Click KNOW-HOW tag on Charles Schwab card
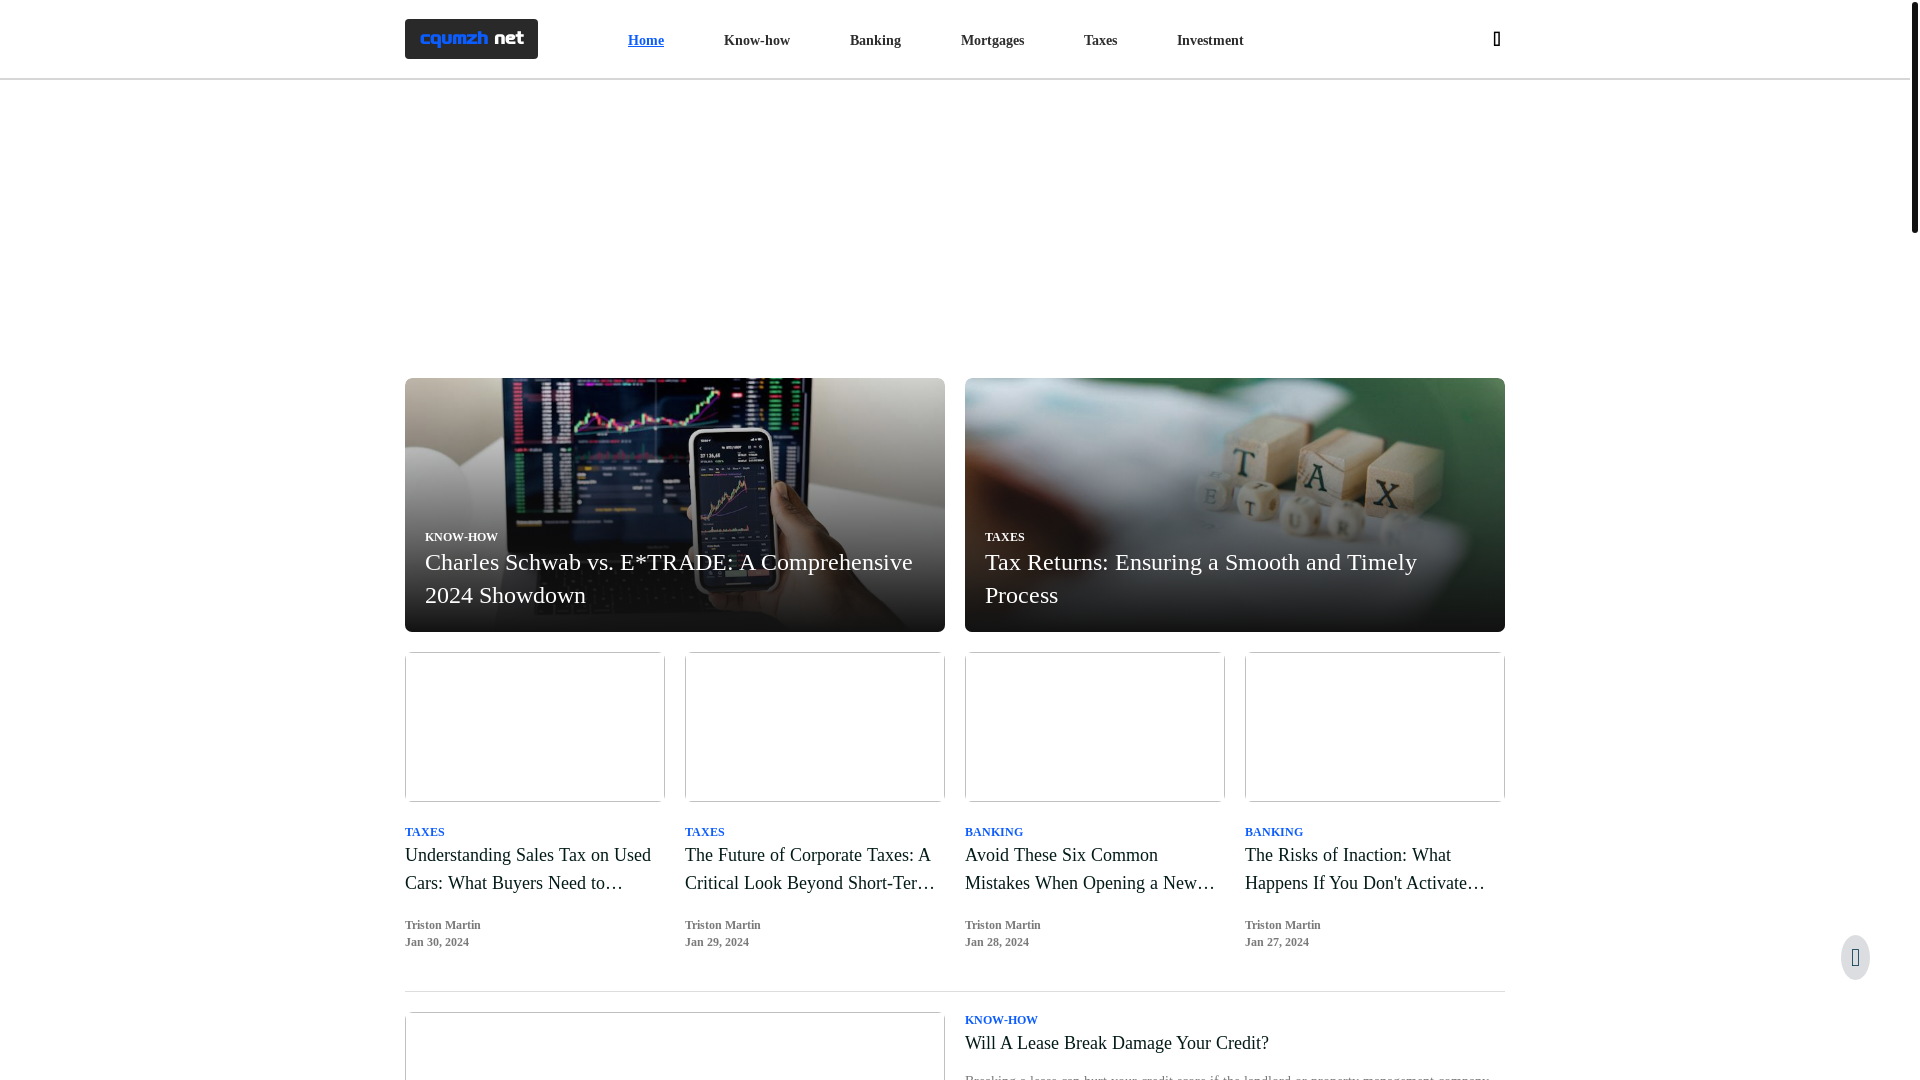 461,537
